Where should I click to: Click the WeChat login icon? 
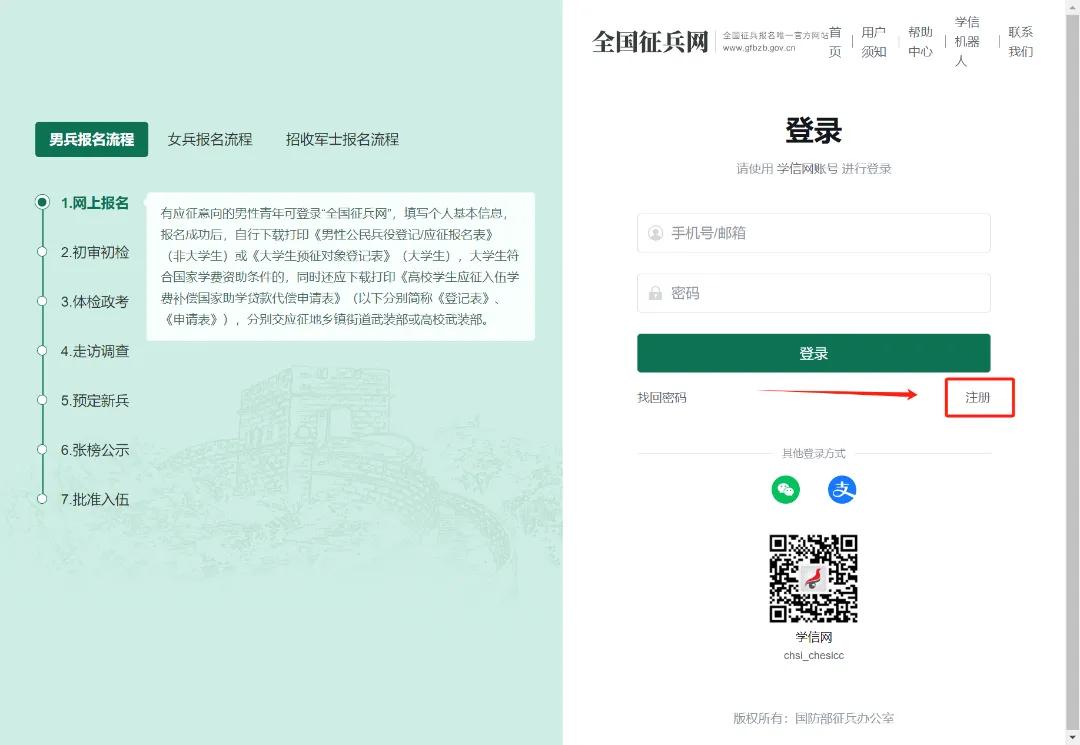click(785, 490)
